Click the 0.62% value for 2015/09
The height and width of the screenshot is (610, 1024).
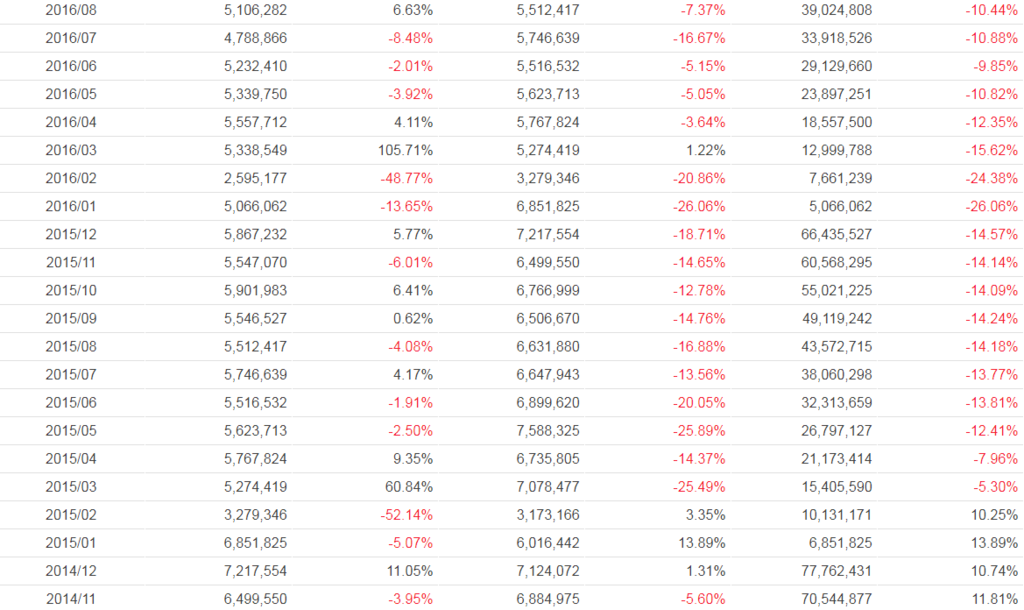(411, 318)
